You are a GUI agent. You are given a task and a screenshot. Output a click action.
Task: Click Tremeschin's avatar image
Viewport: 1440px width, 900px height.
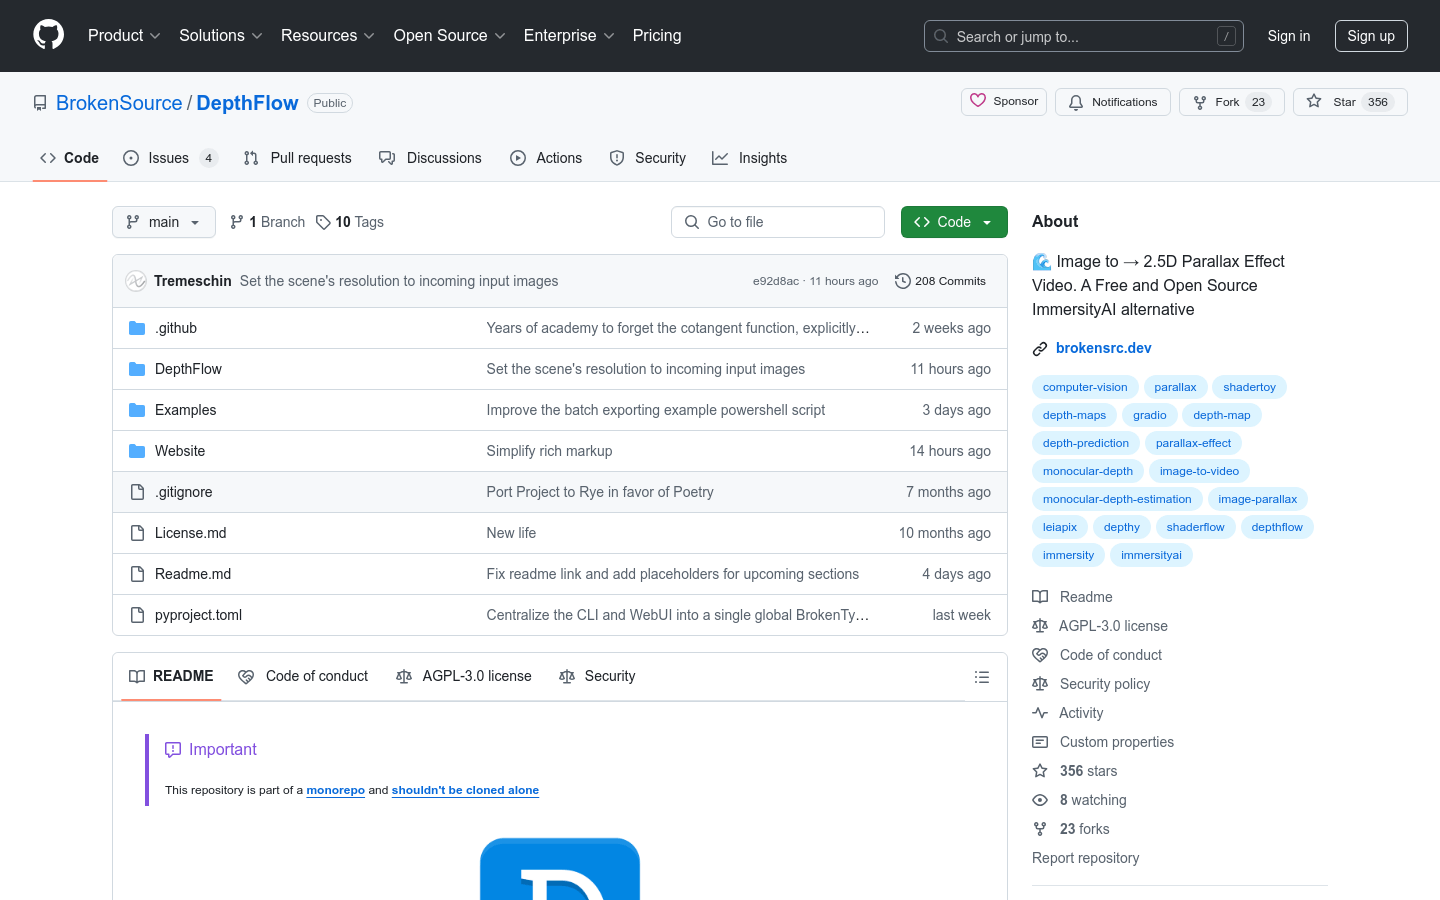[x=136, y=281]
